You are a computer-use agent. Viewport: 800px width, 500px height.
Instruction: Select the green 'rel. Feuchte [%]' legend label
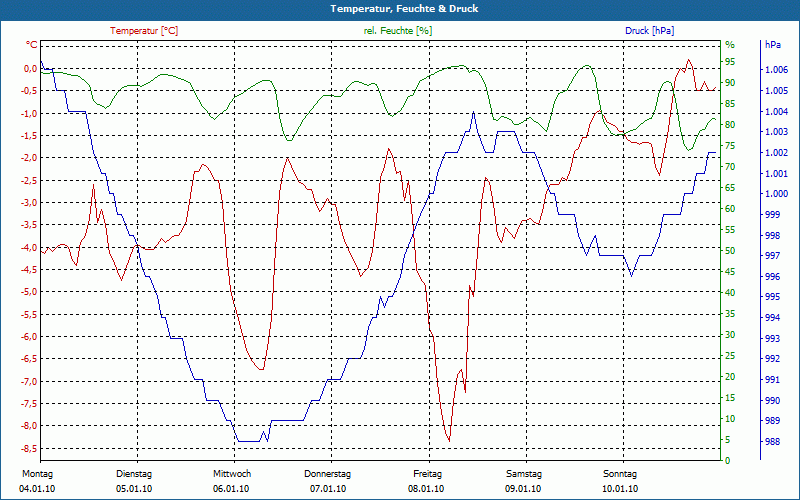click(397, 31)
